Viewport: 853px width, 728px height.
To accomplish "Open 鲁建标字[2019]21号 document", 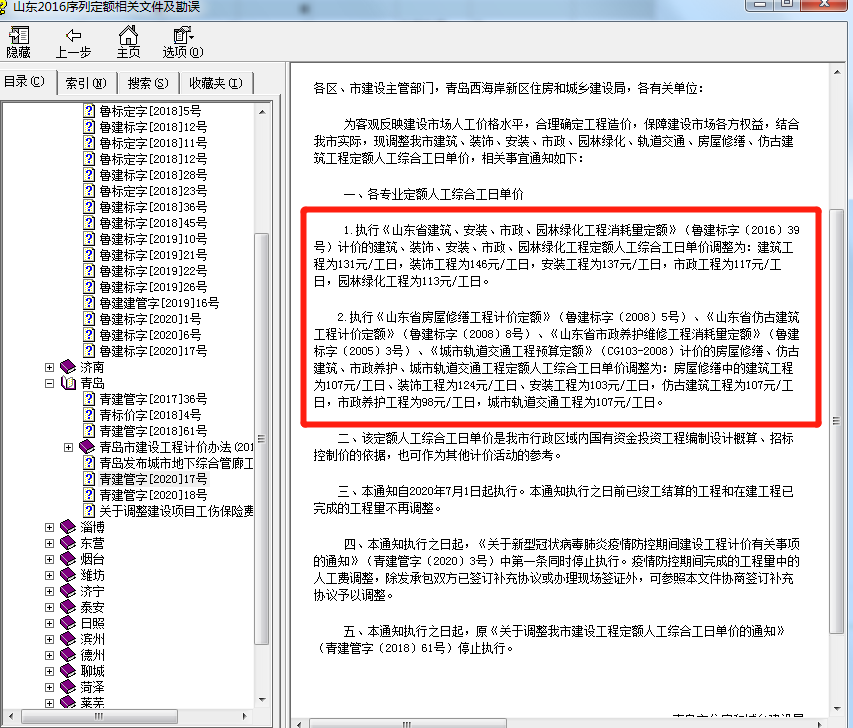I will pyautogui.click(x=153, y=255).
